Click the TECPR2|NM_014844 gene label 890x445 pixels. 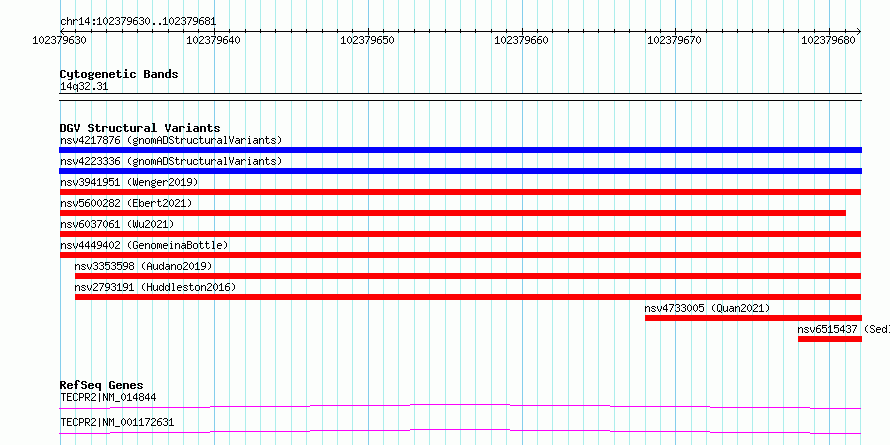pyautogui.click(x=108, y=397)
